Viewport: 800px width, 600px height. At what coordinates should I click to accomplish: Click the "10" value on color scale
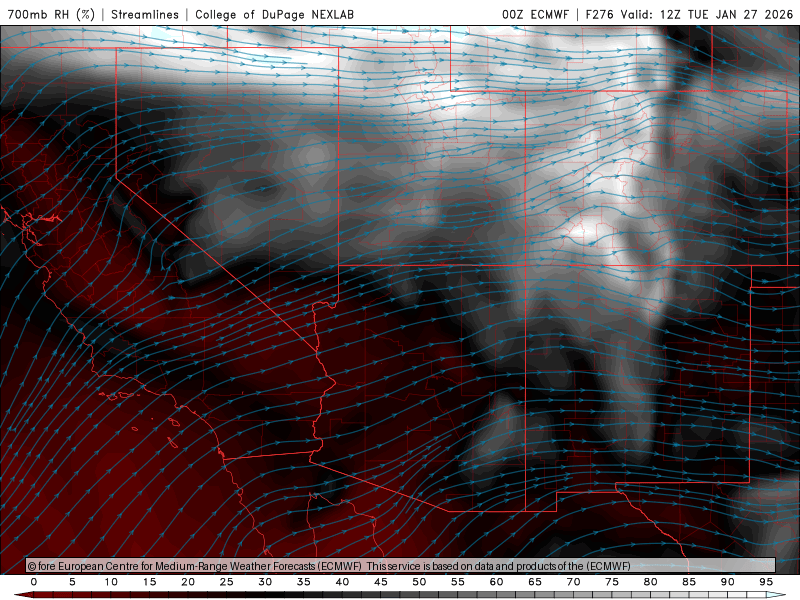click(x=111, y=582)
